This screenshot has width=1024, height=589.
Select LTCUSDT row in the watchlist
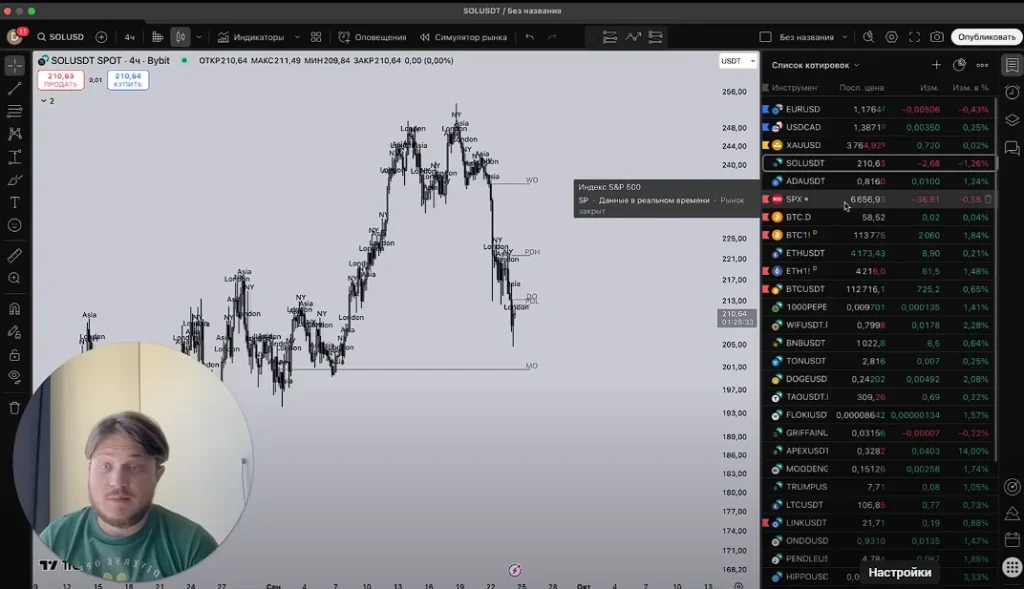(x=878, y=505)
